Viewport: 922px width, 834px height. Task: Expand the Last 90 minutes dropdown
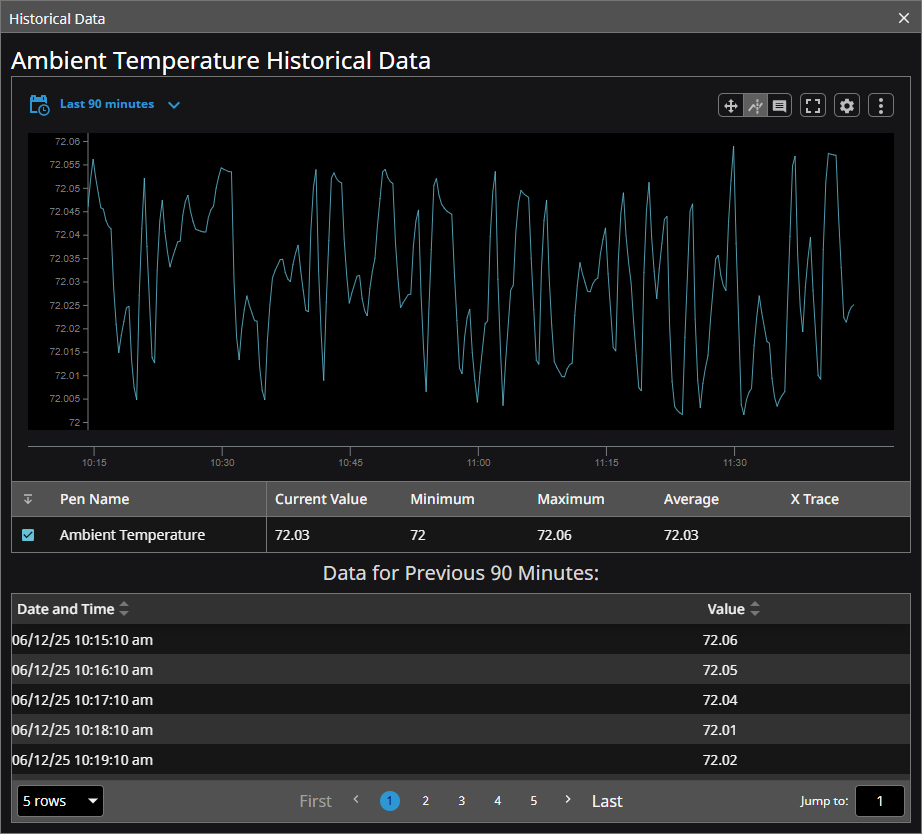pyautogui.click(x=174, y=104)
